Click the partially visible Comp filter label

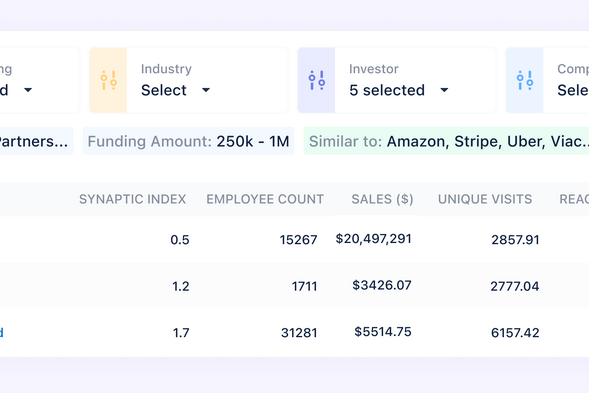pyautogui.click(x=573, y=69)
